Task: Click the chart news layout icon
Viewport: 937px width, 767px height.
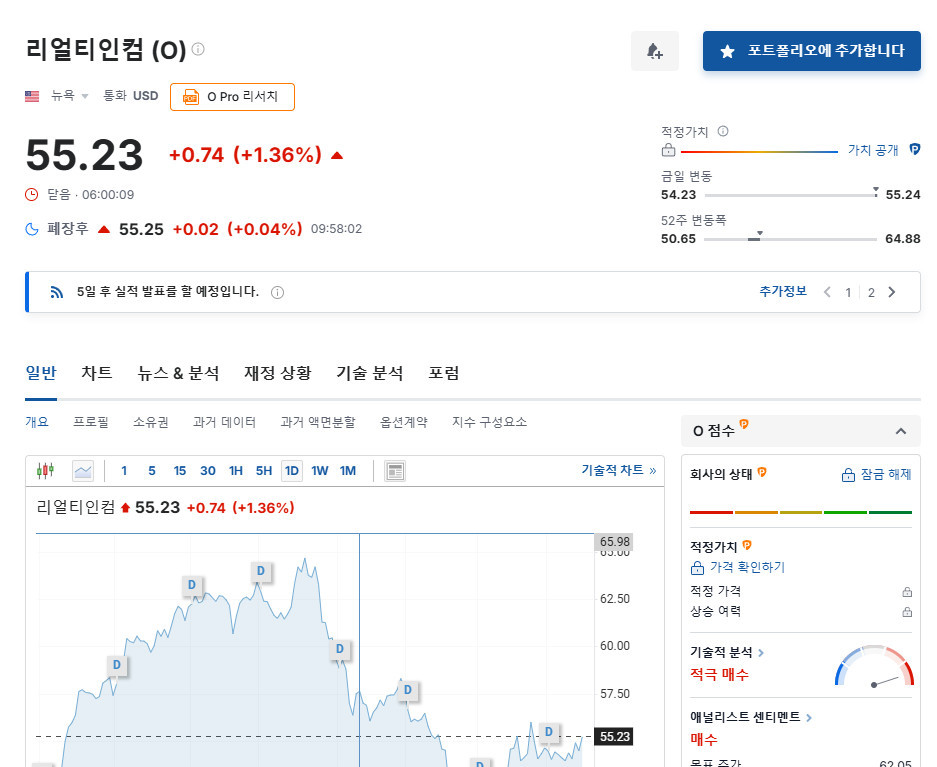Action: pyautogui.click(x=395, y=471)
